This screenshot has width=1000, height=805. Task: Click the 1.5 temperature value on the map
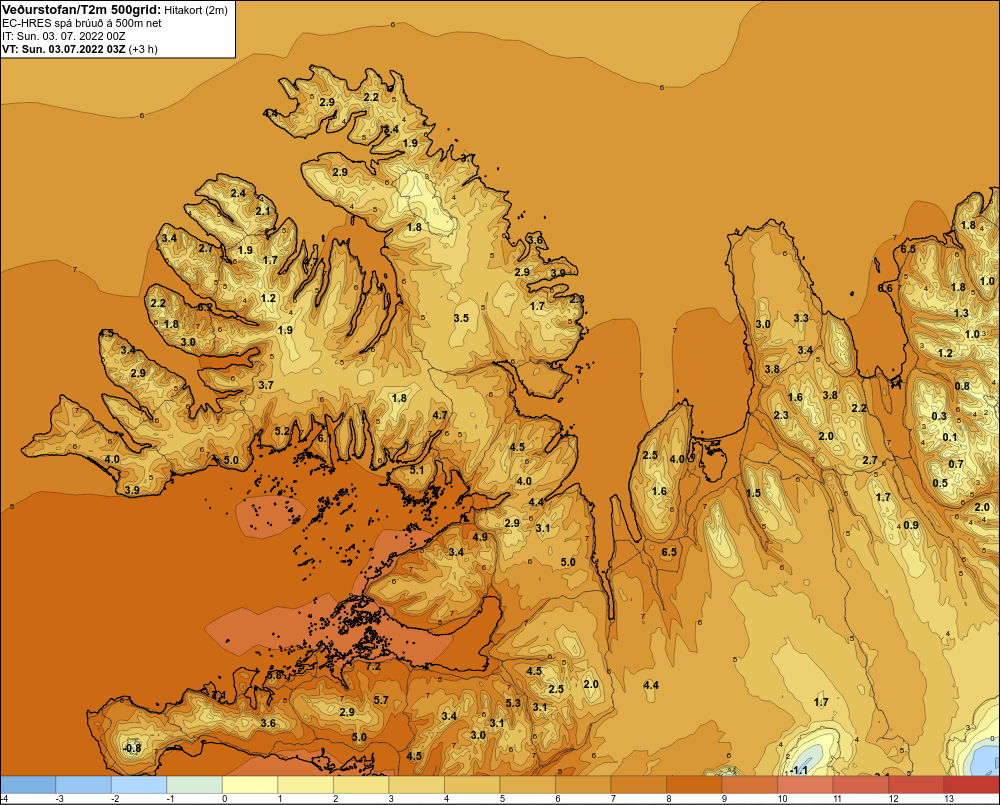click(753, 493)
